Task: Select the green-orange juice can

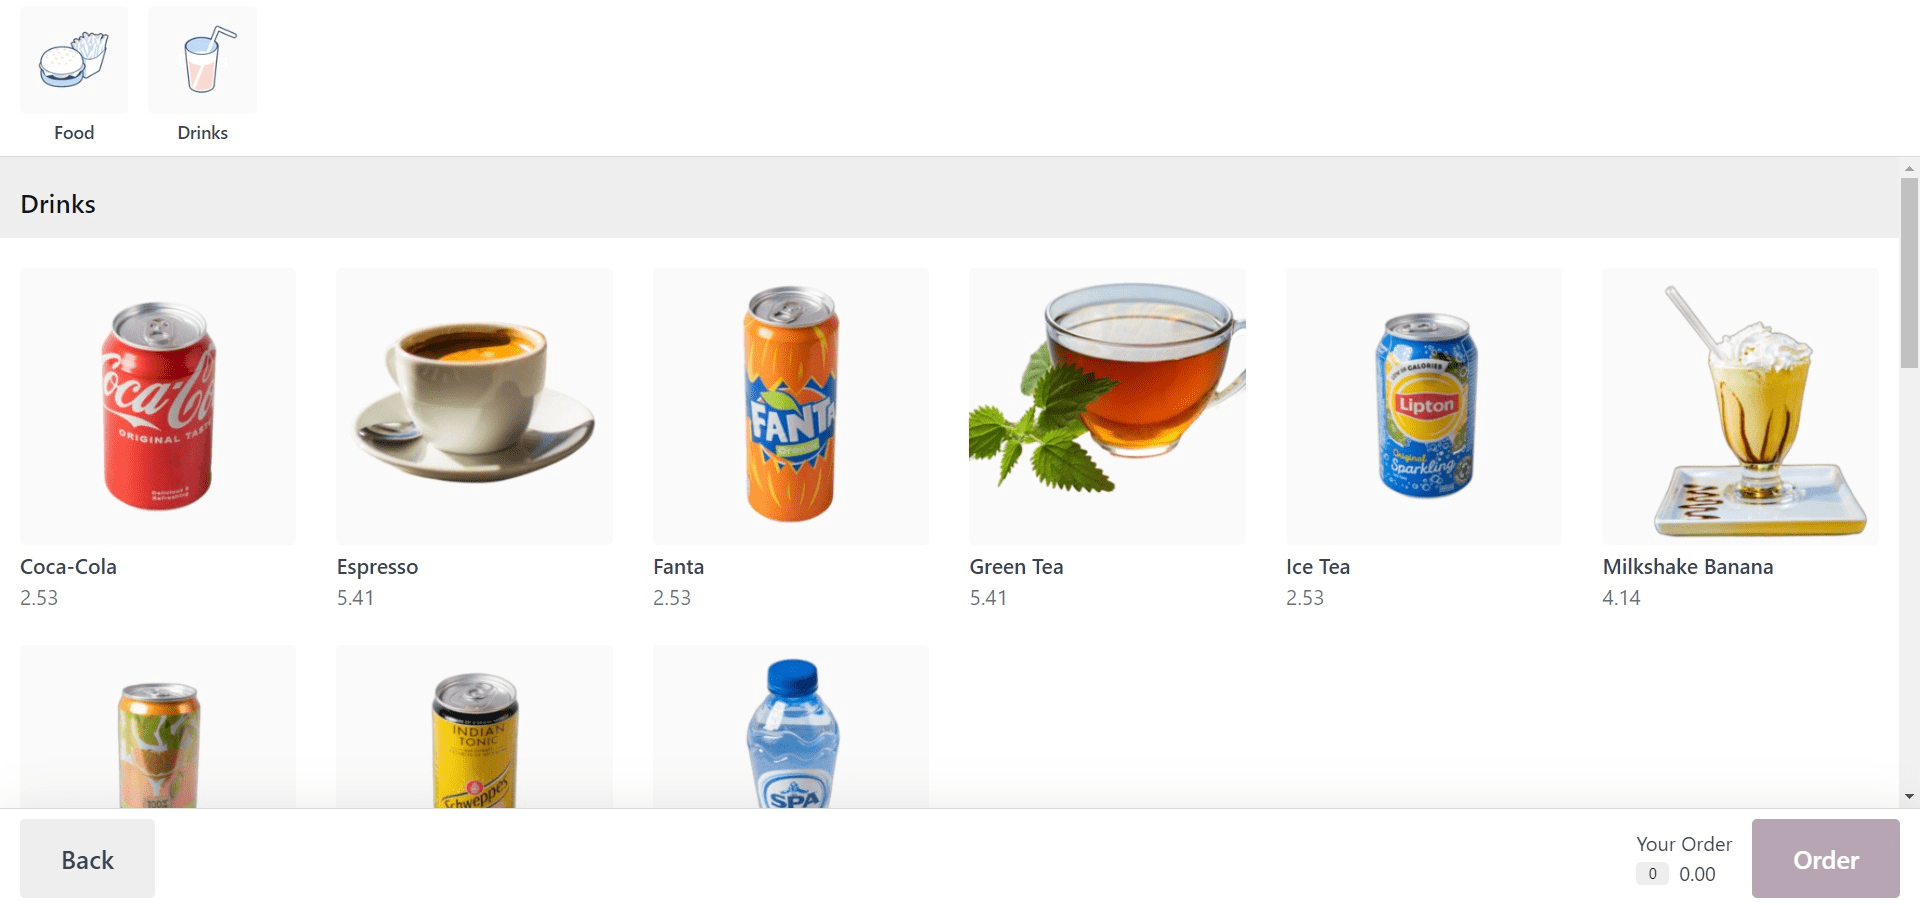Action: tap(158, 727)
